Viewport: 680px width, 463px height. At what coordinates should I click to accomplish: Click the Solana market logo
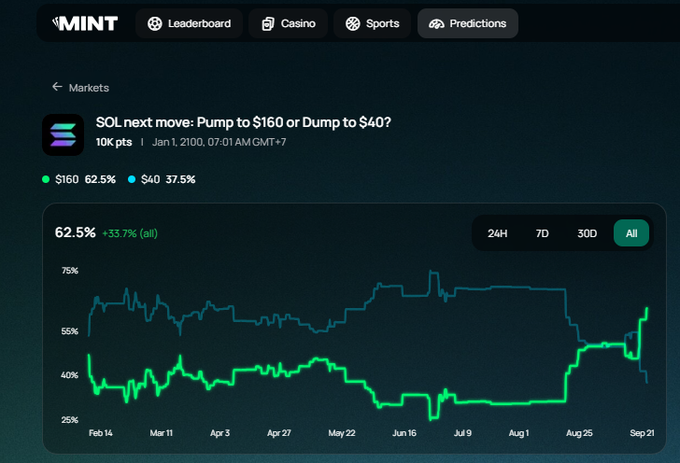click(x=63, y=135)
